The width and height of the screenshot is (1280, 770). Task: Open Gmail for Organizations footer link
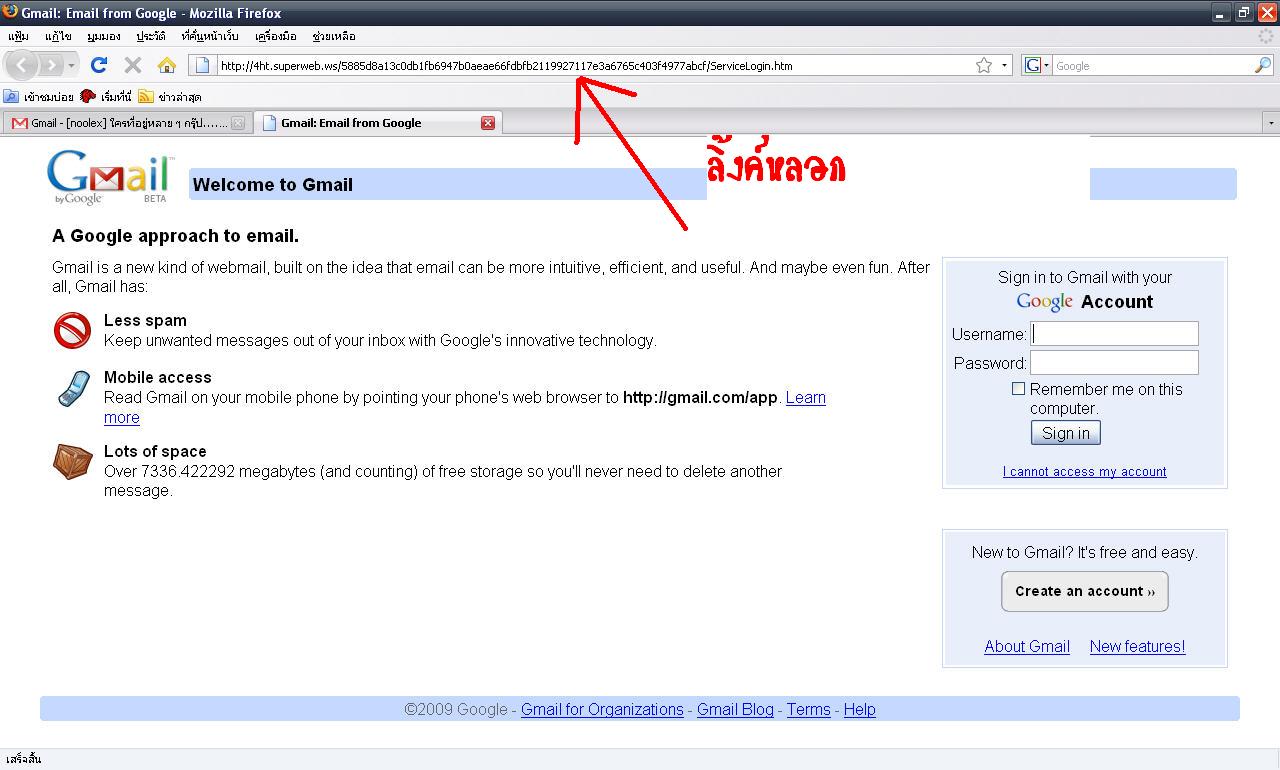[602, 710]
